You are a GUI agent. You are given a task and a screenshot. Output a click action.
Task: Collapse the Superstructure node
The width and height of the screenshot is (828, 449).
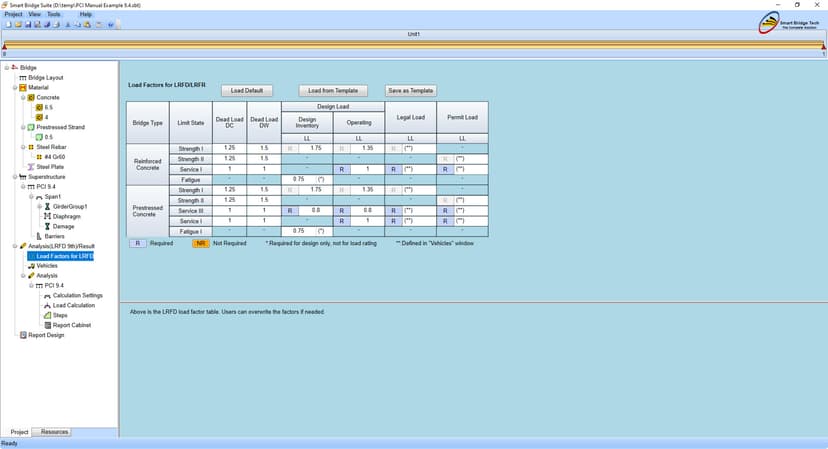tap(15, 177)
